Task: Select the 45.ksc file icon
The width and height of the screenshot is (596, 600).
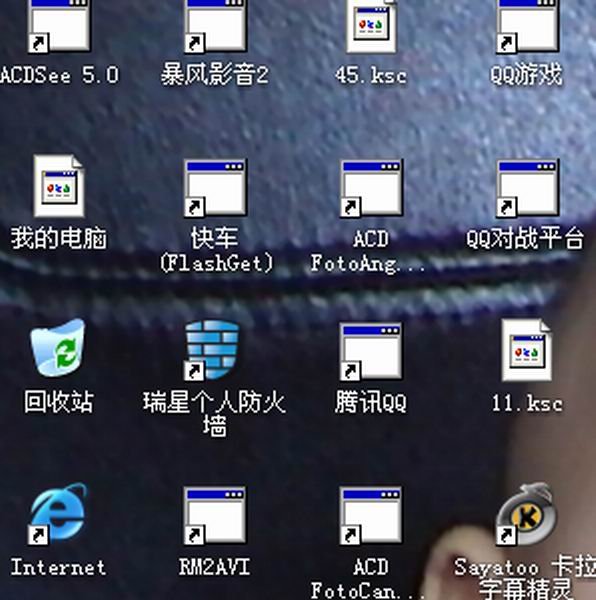Action: point(371,26)
